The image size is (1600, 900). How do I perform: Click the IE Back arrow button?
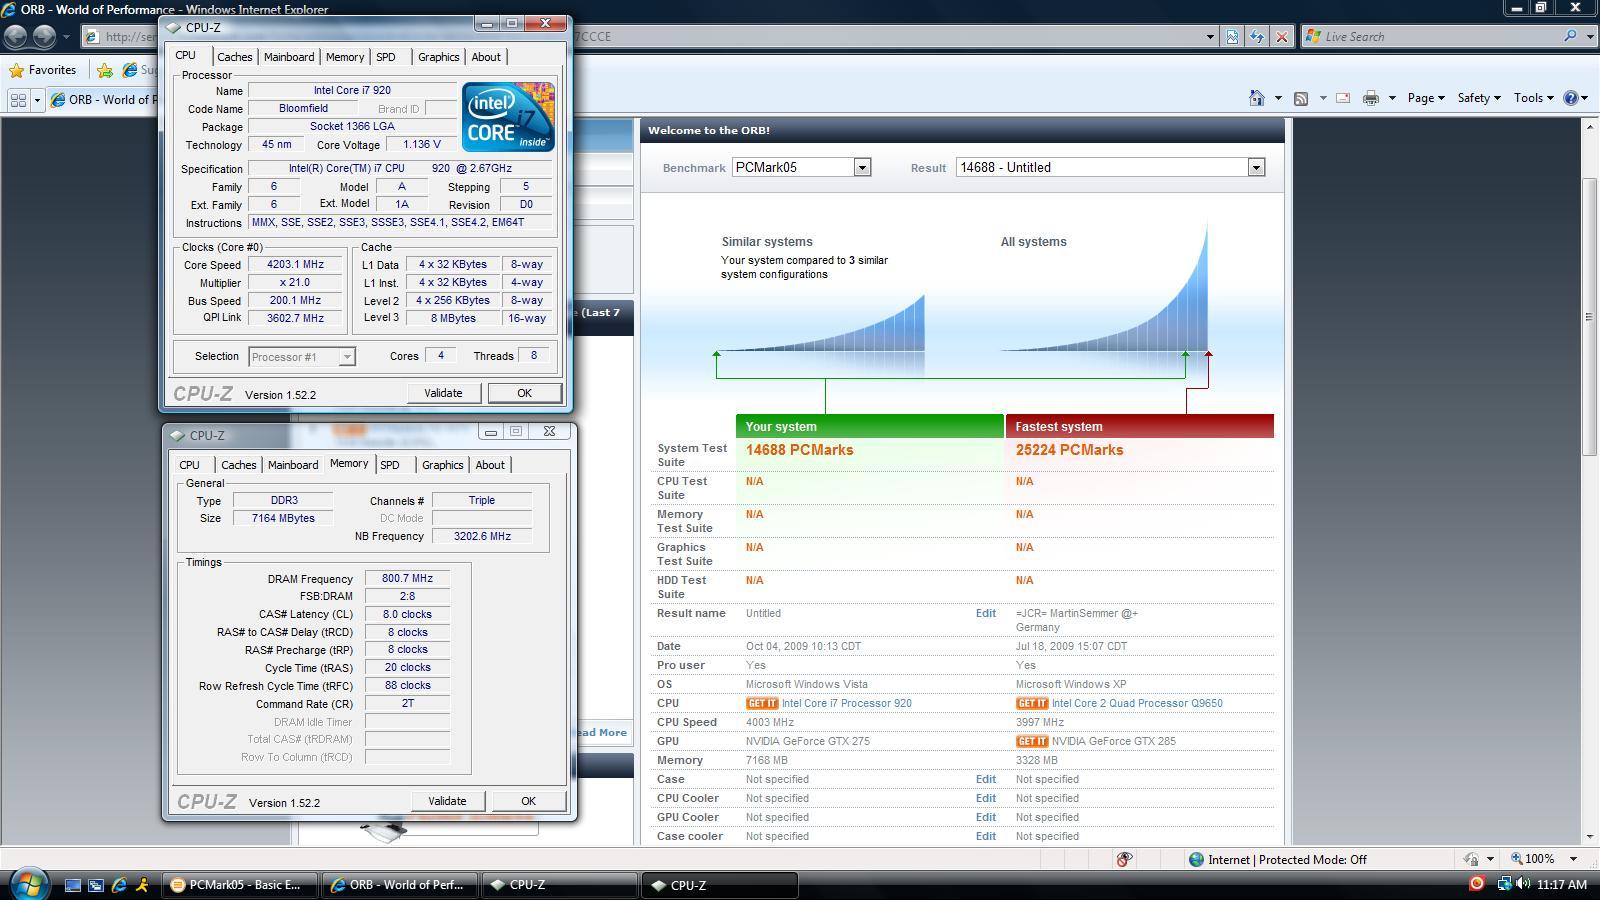[x=16, y=36]
